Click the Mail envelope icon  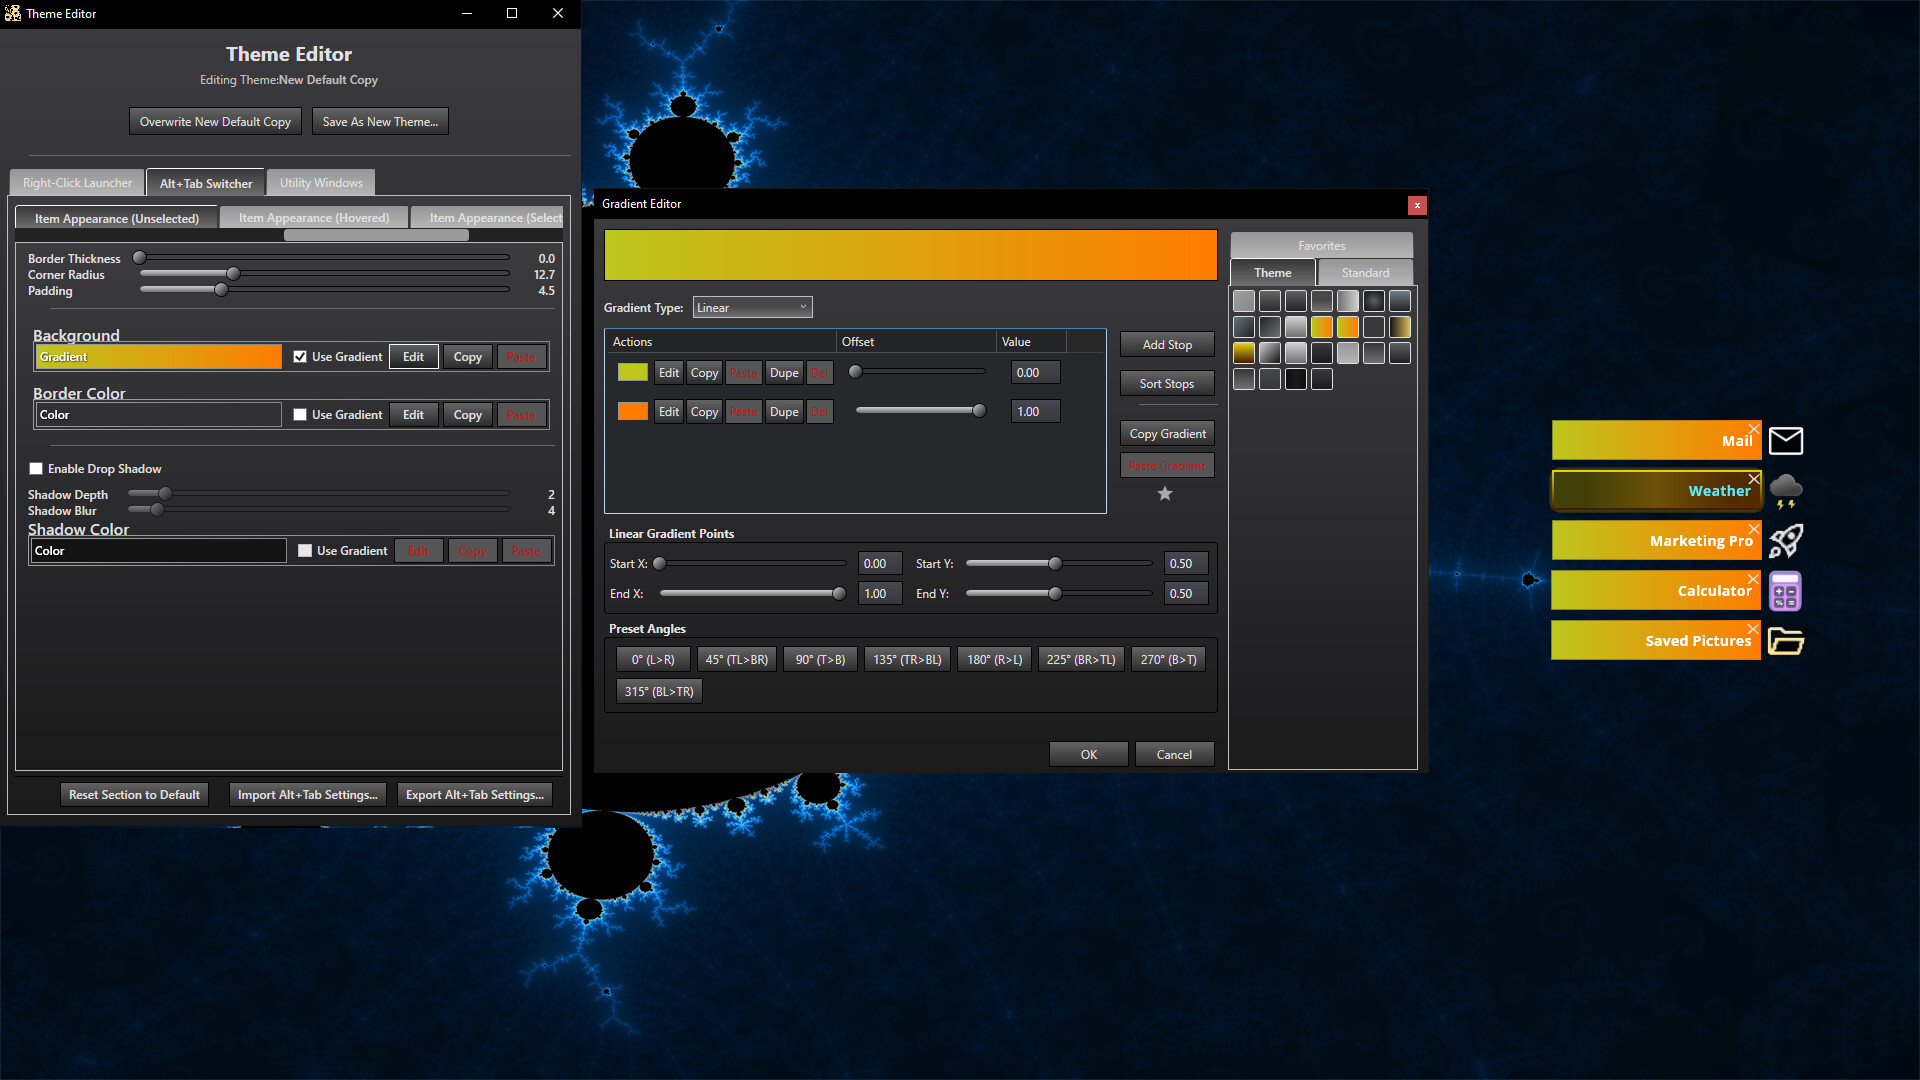(x=1786, y=440)
